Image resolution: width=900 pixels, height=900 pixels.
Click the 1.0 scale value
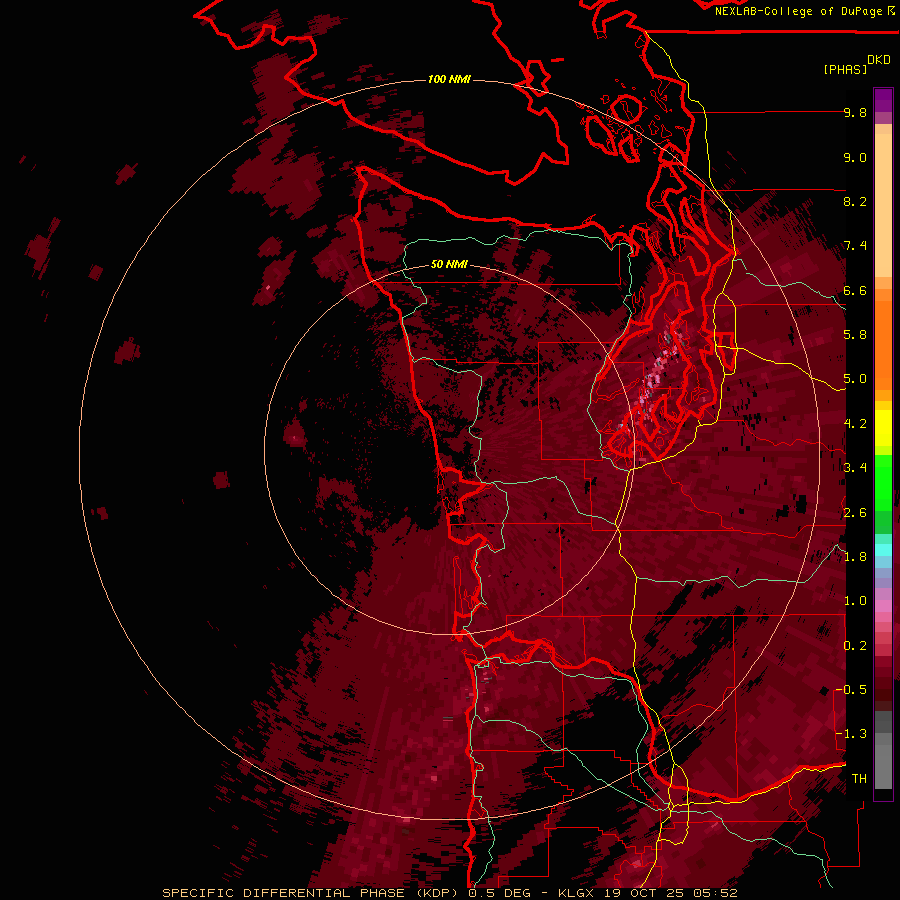pyautogui.click(x=855, y=601)
